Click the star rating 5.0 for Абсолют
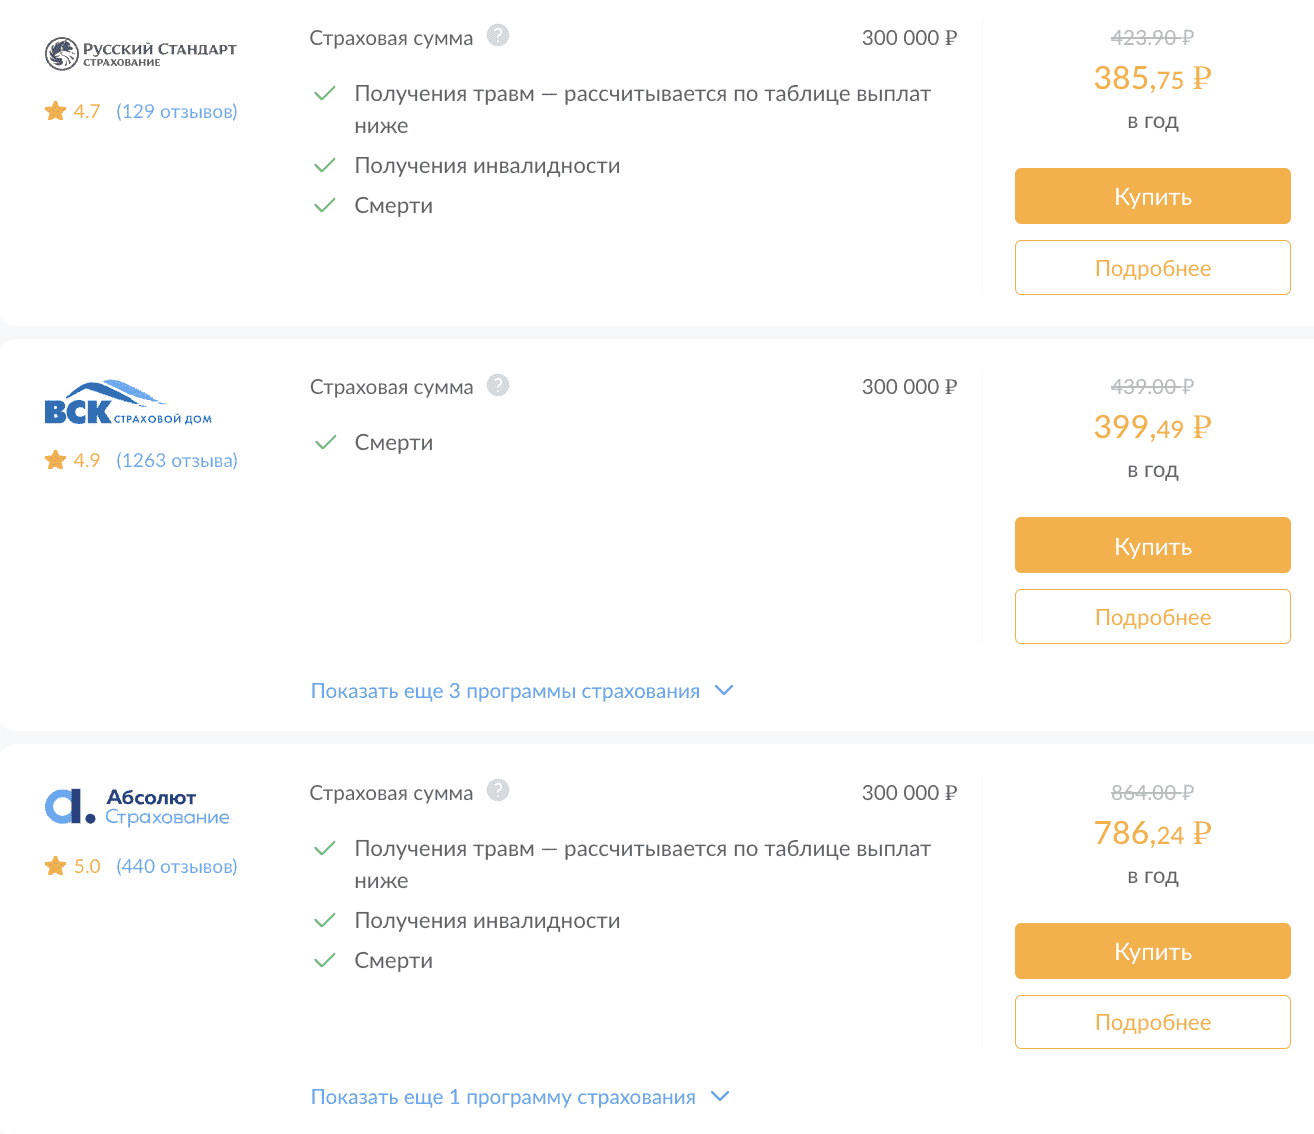The image size is (1314, 1134). [x=73, y=866]
